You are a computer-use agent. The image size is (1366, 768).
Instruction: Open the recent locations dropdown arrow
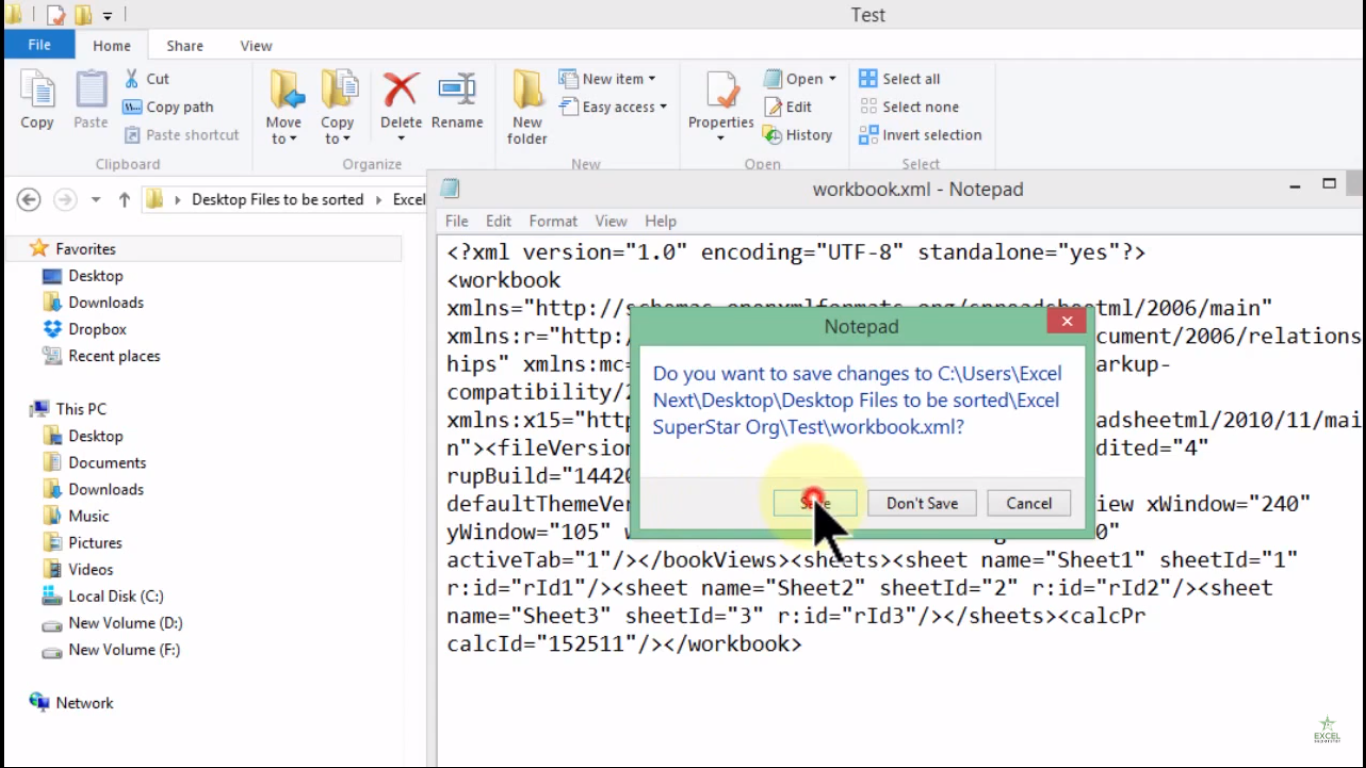(96, 200)
